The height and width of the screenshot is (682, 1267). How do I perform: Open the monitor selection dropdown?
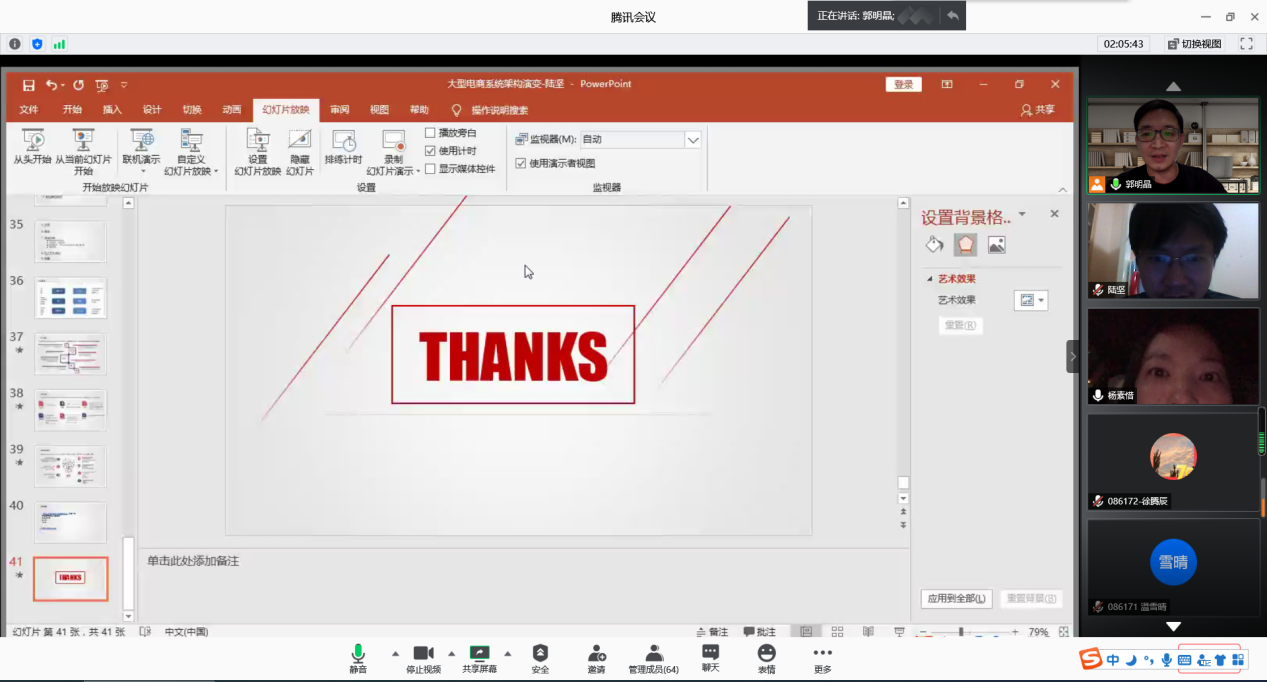pos(692,140)
